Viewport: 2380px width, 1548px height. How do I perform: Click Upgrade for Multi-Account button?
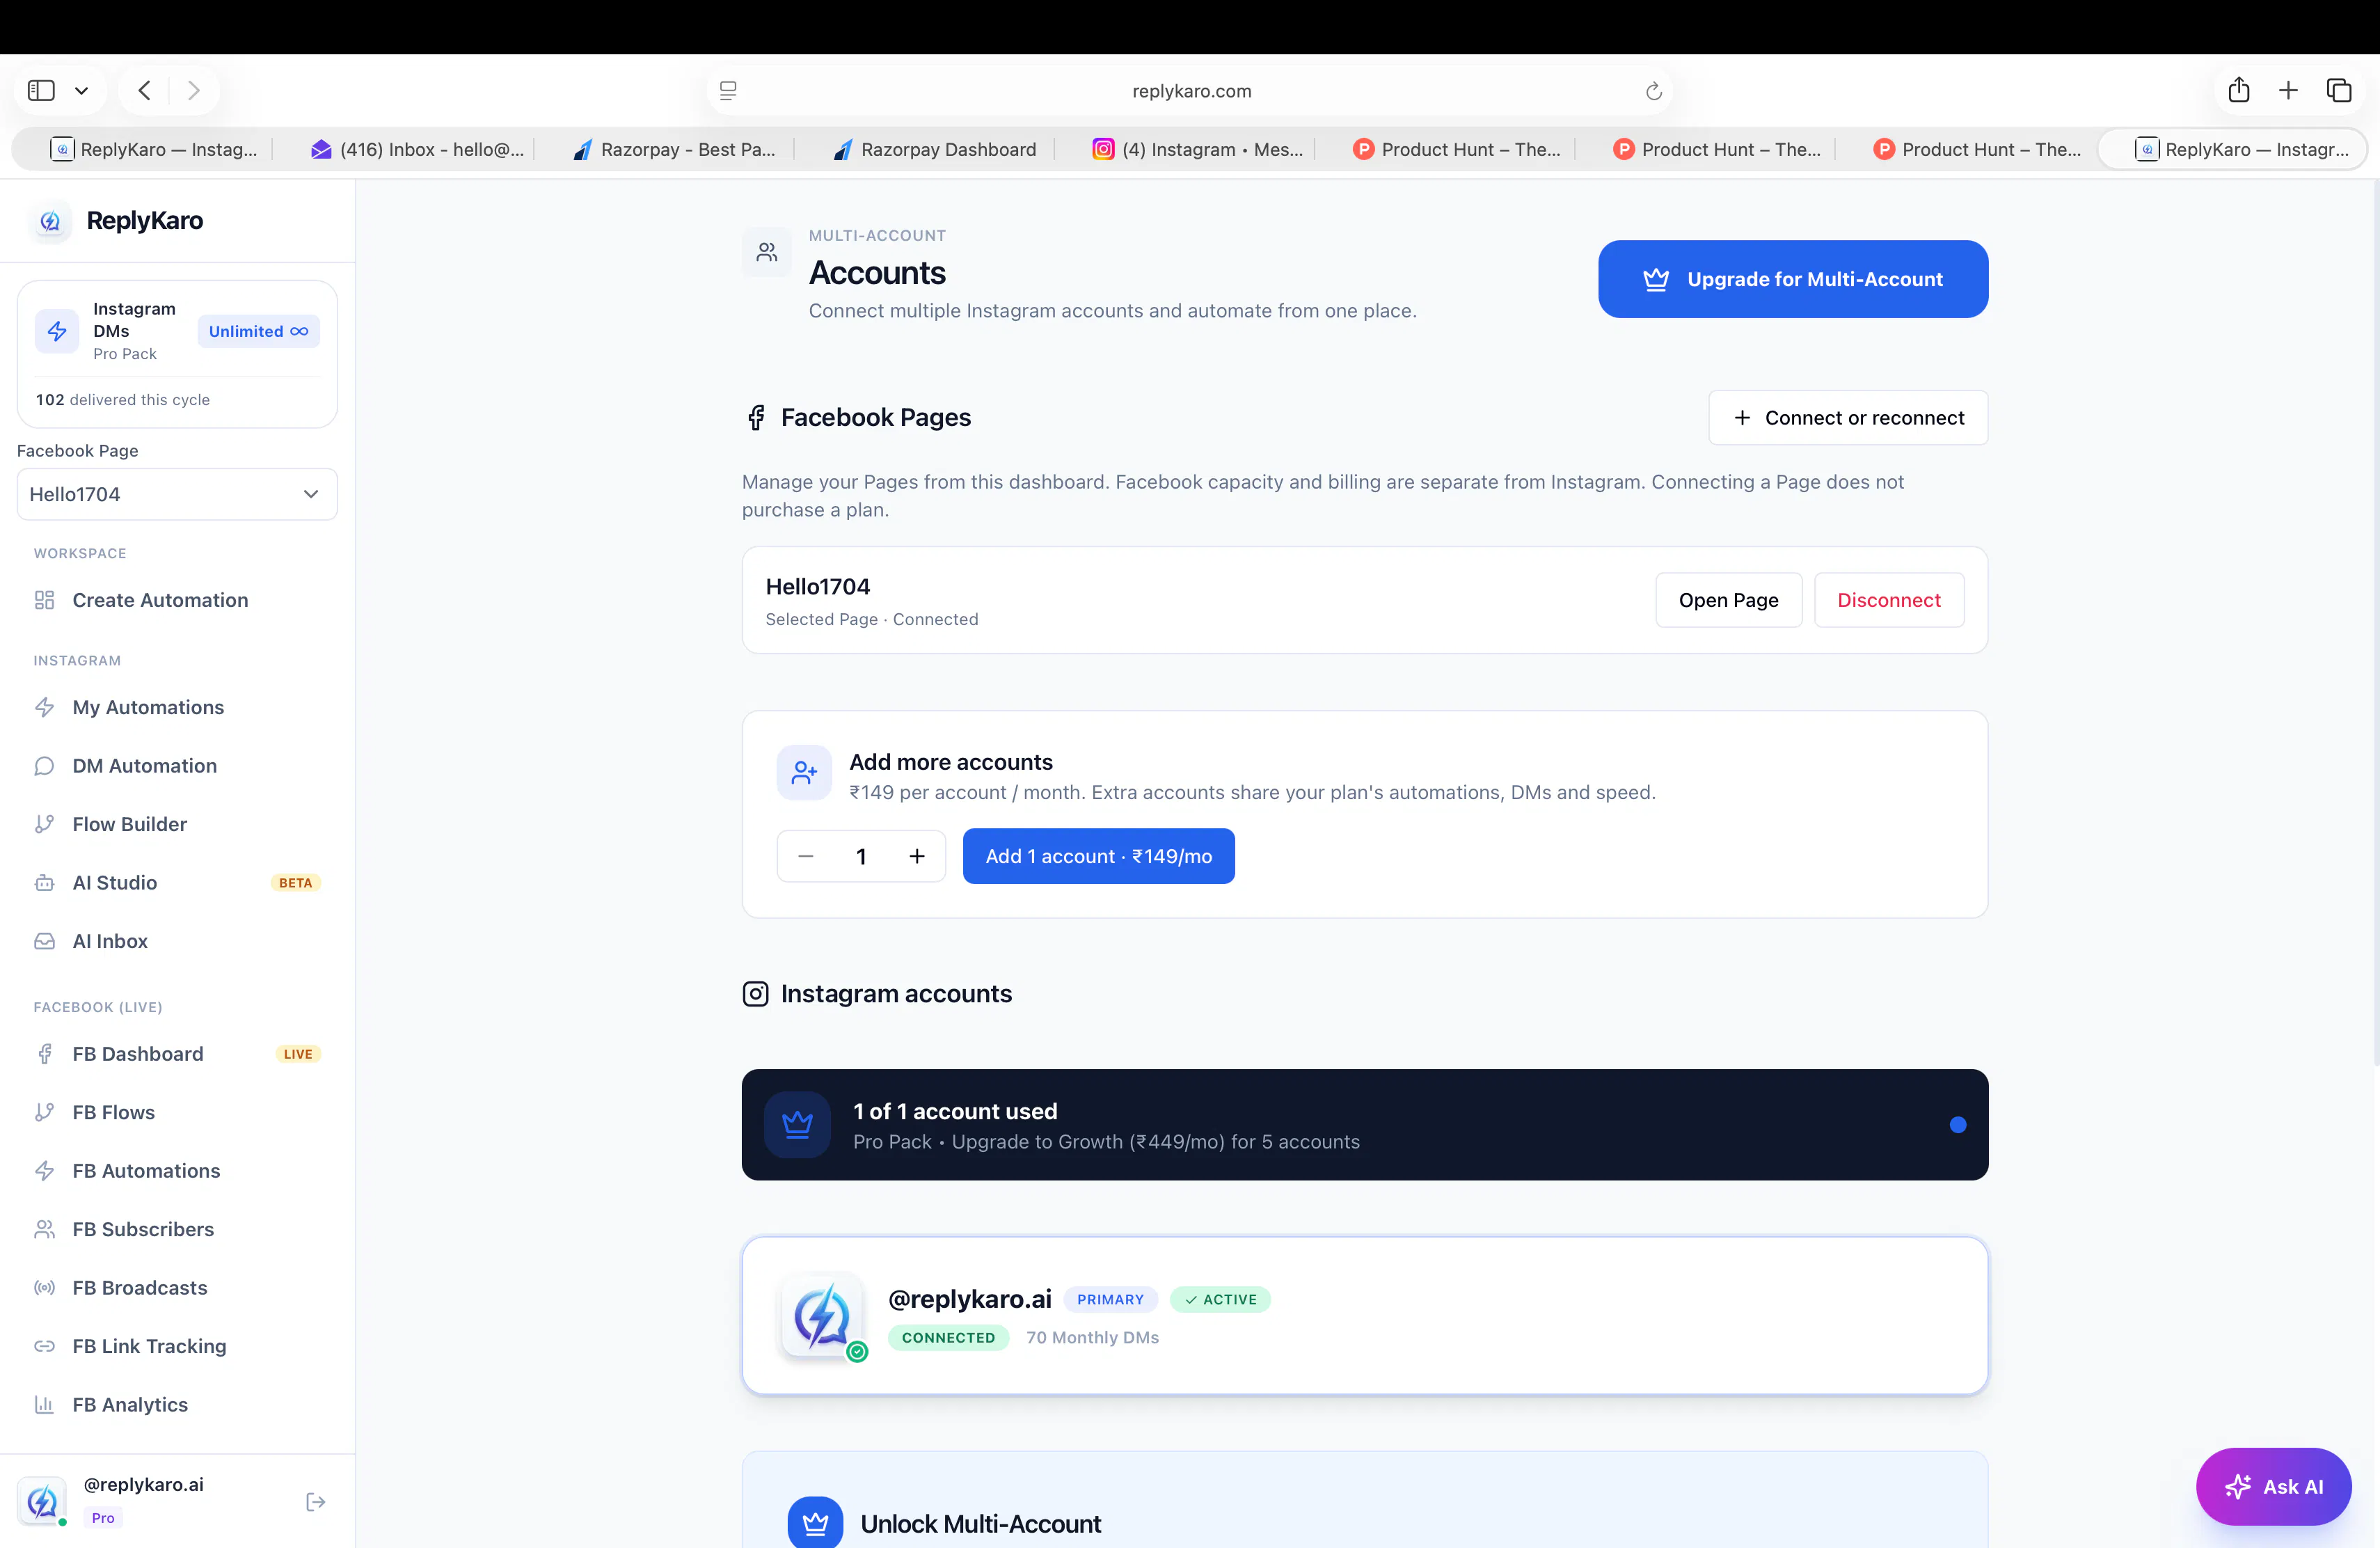1792,279
